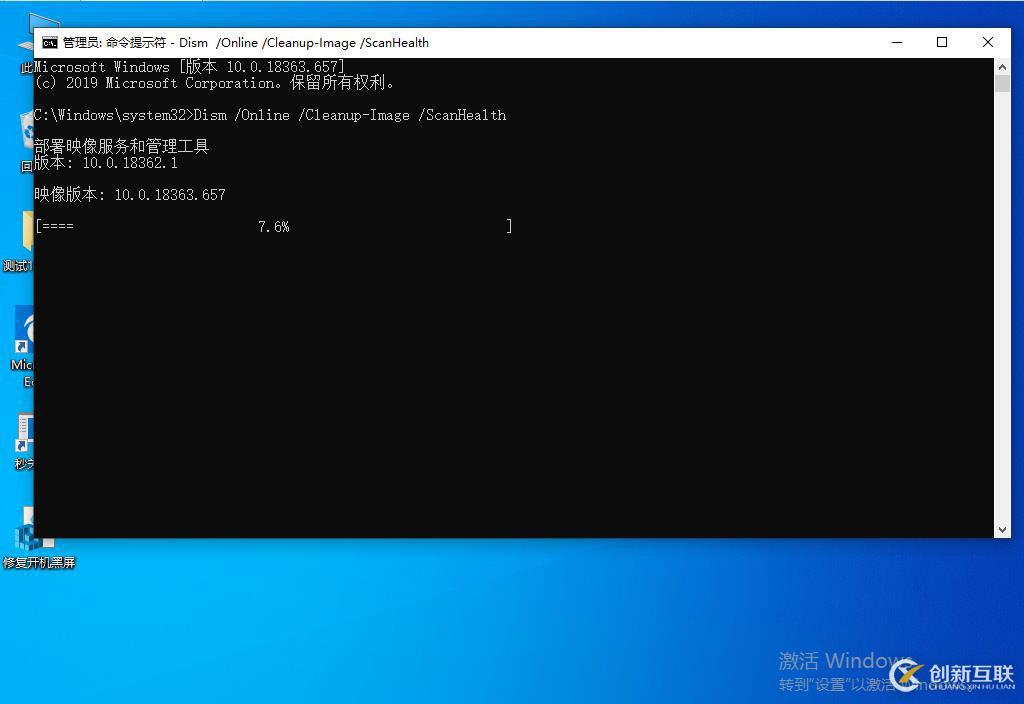
Task: Select the 修复开机黑屏 desktop icon
Action: (39, 538)
